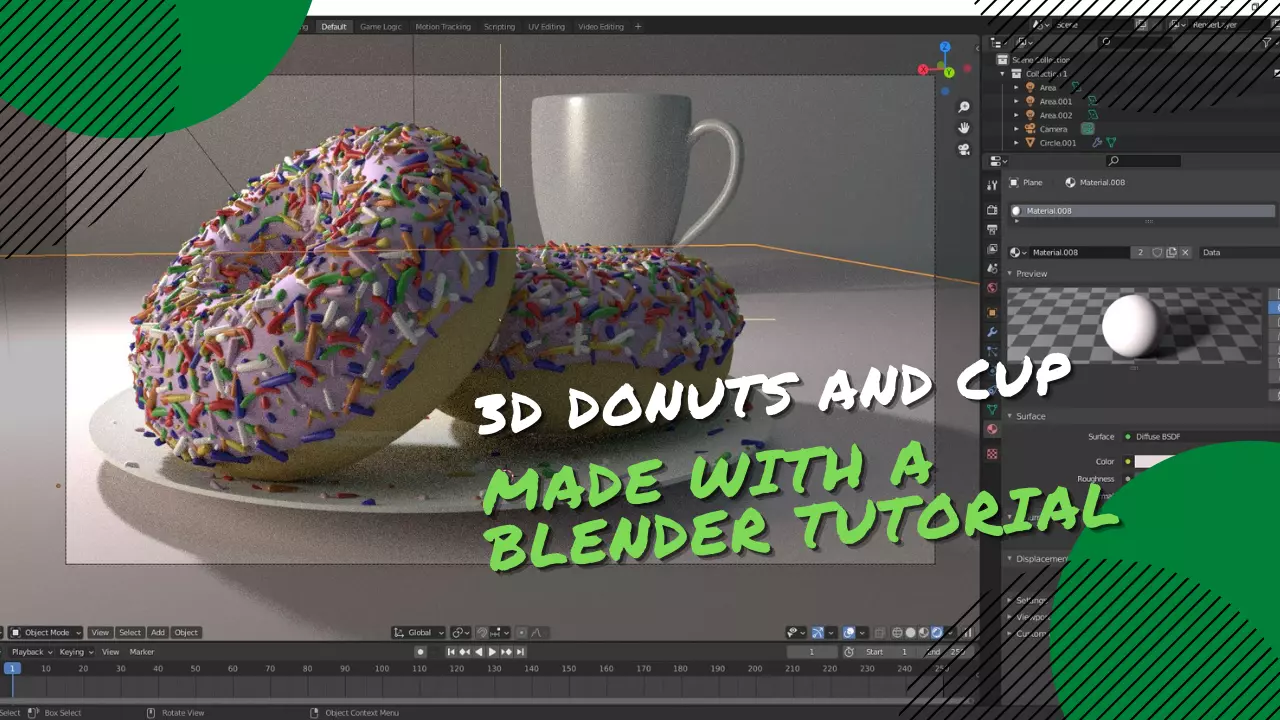Click the light data icon beside Area.001
This screenshot has height=720, width=1280.
click(1092, 101)
